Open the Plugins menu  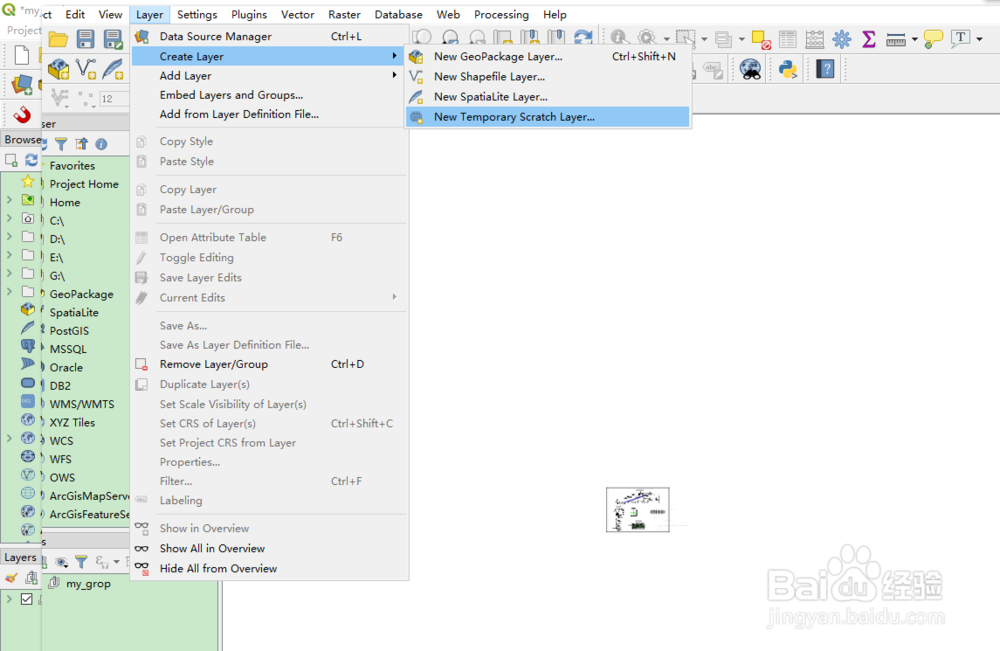[x=249, y=15]
